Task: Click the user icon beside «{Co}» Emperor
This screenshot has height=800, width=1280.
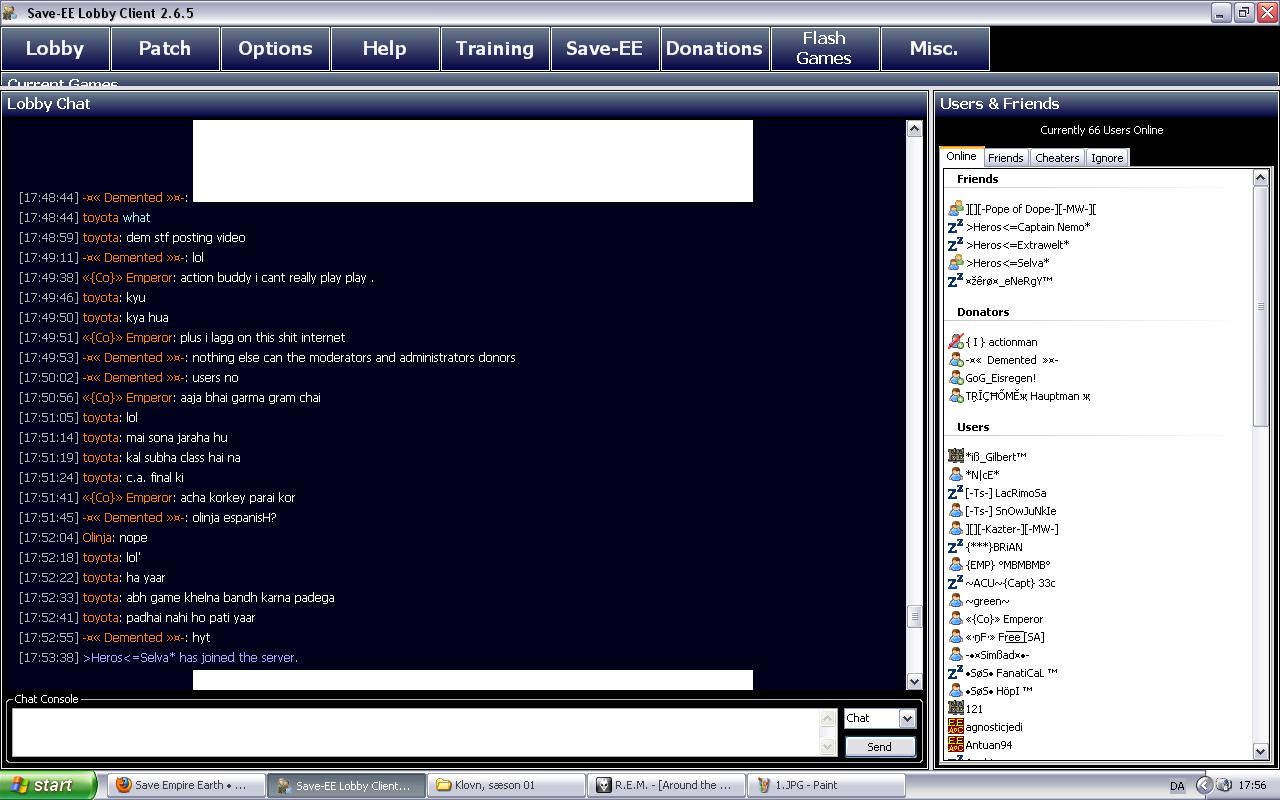Action: click(955, 619)
